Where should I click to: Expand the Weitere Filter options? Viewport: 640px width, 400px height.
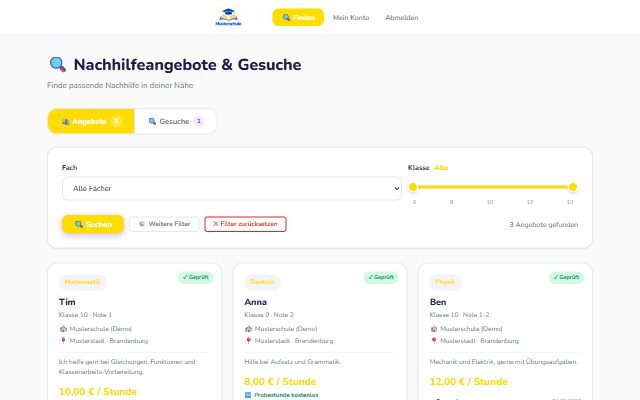(x=164, y=224)
